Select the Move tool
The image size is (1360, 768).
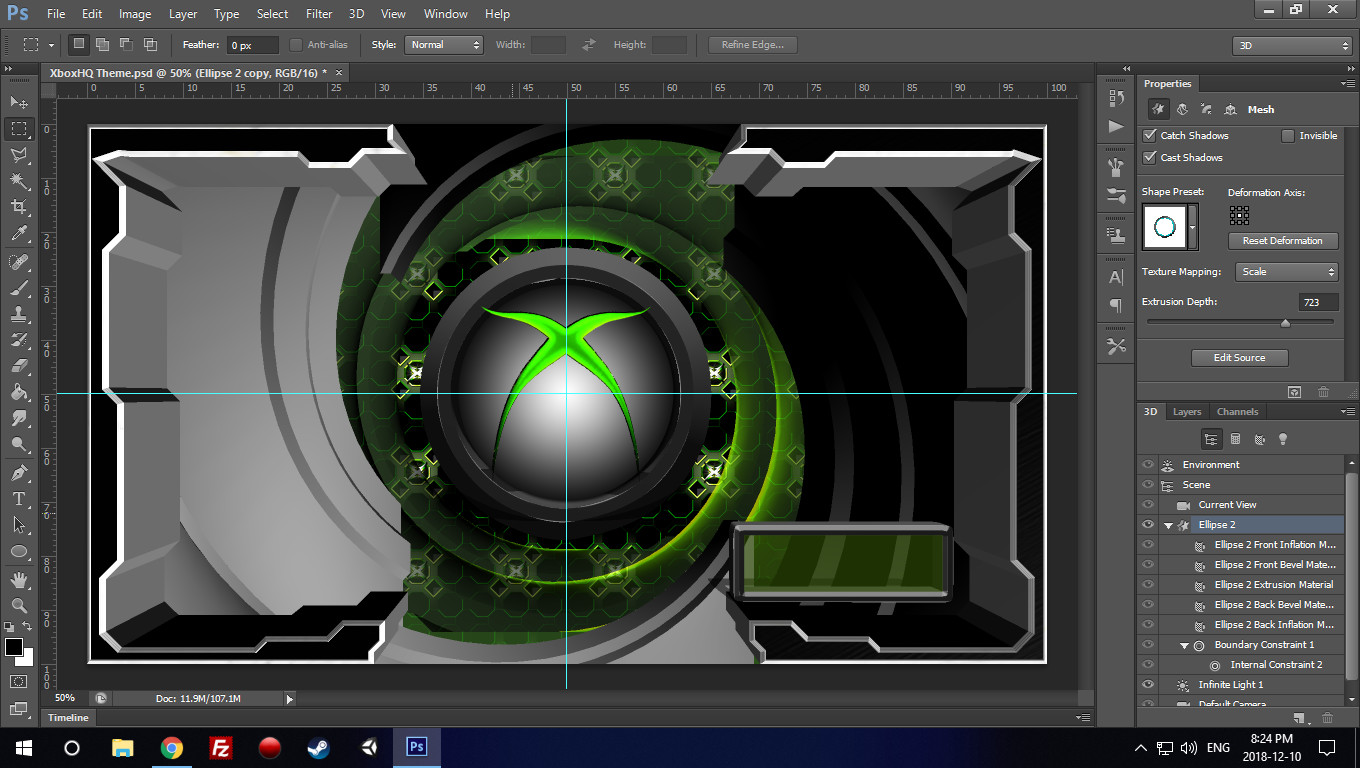point(19,102)
